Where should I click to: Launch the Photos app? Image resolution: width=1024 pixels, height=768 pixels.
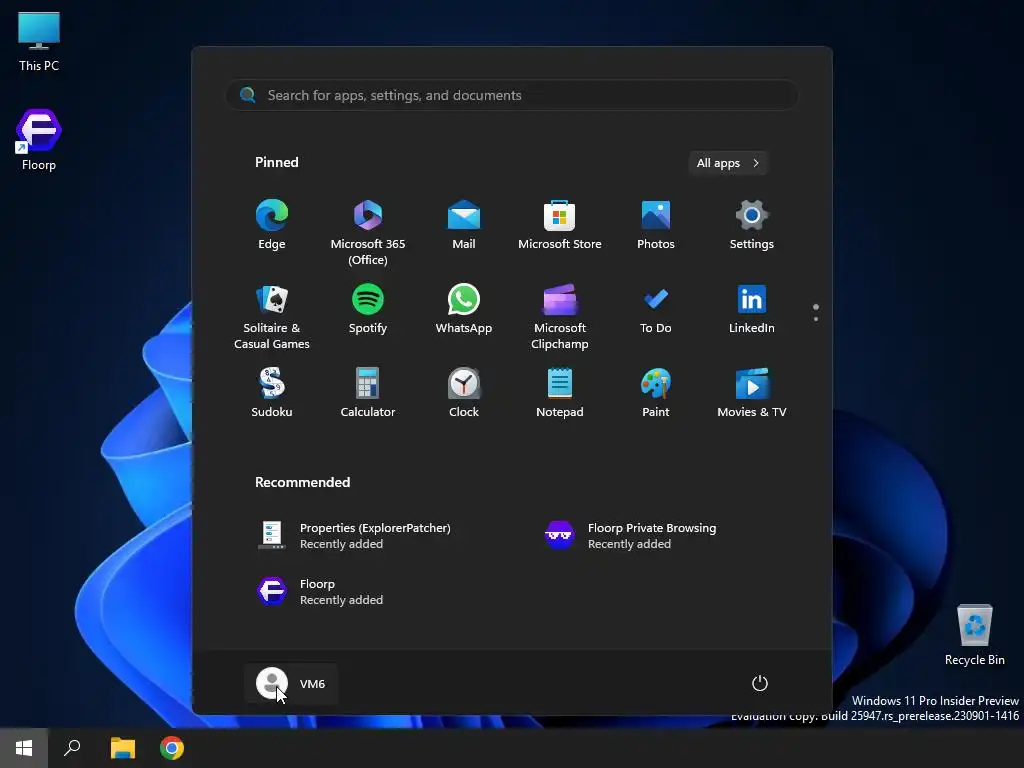click(656, 225)
